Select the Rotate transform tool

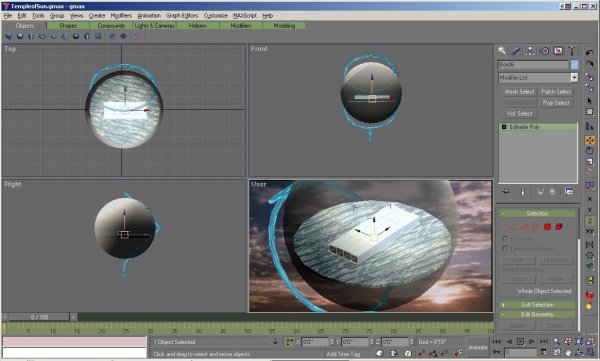coord(590,151)
